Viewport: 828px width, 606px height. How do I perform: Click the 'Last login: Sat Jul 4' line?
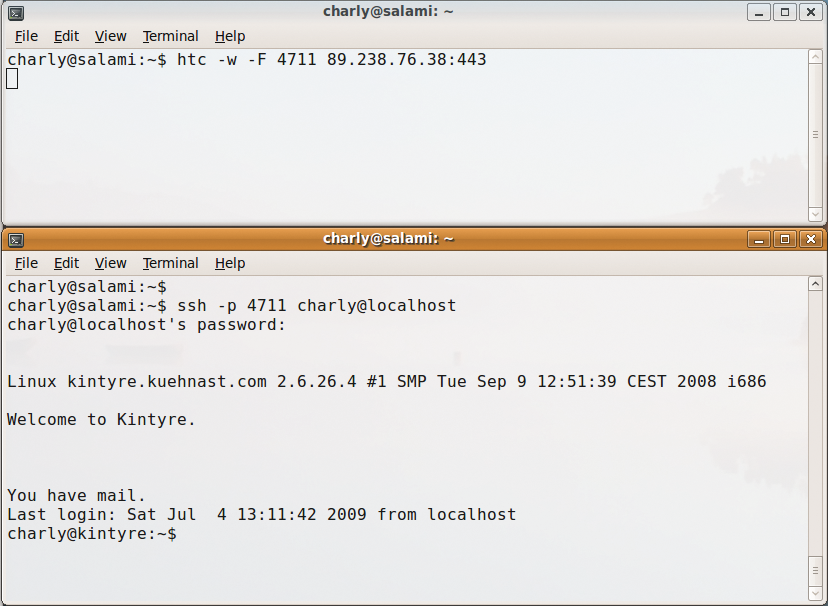pyautogui.click(x=261, y=515)
